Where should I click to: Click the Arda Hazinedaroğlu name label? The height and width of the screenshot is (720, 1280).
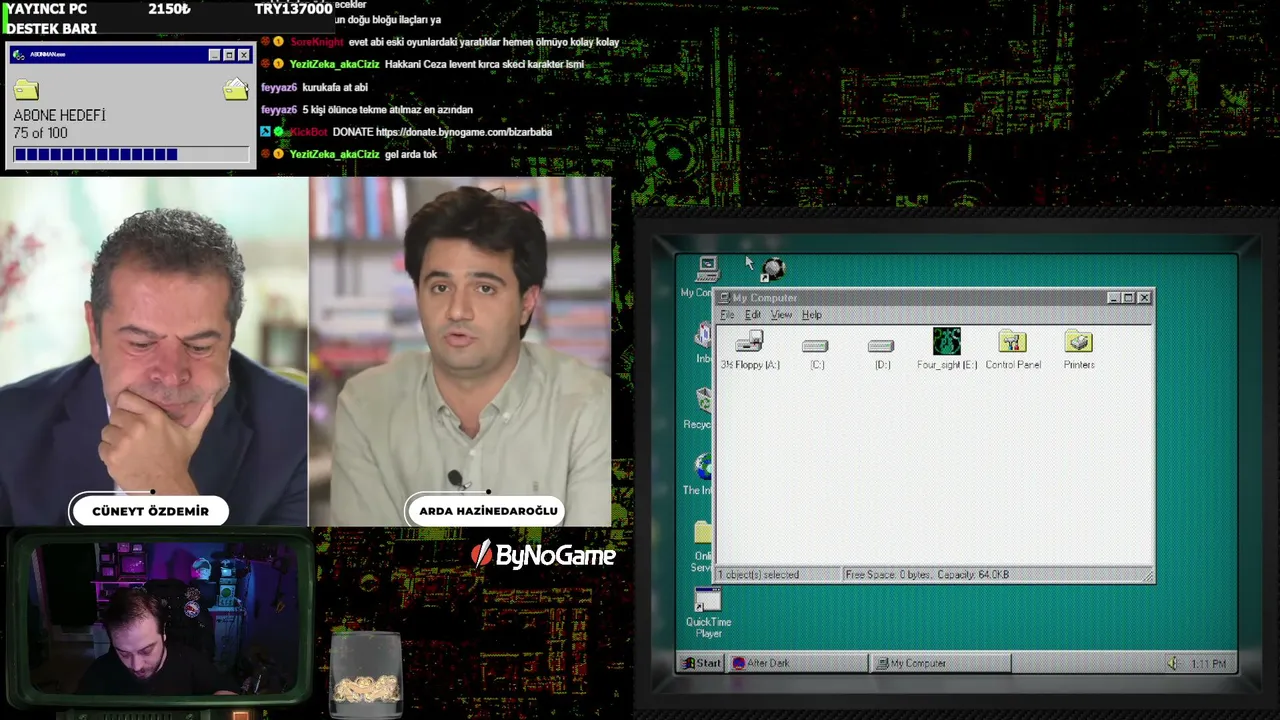point(488,511)
